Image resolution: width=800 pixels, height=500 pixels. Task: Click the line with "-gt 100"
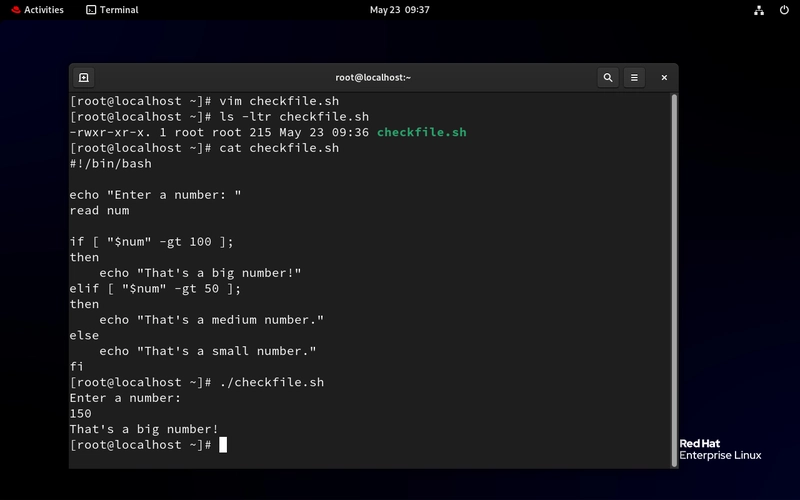click(x=152, y=242)
